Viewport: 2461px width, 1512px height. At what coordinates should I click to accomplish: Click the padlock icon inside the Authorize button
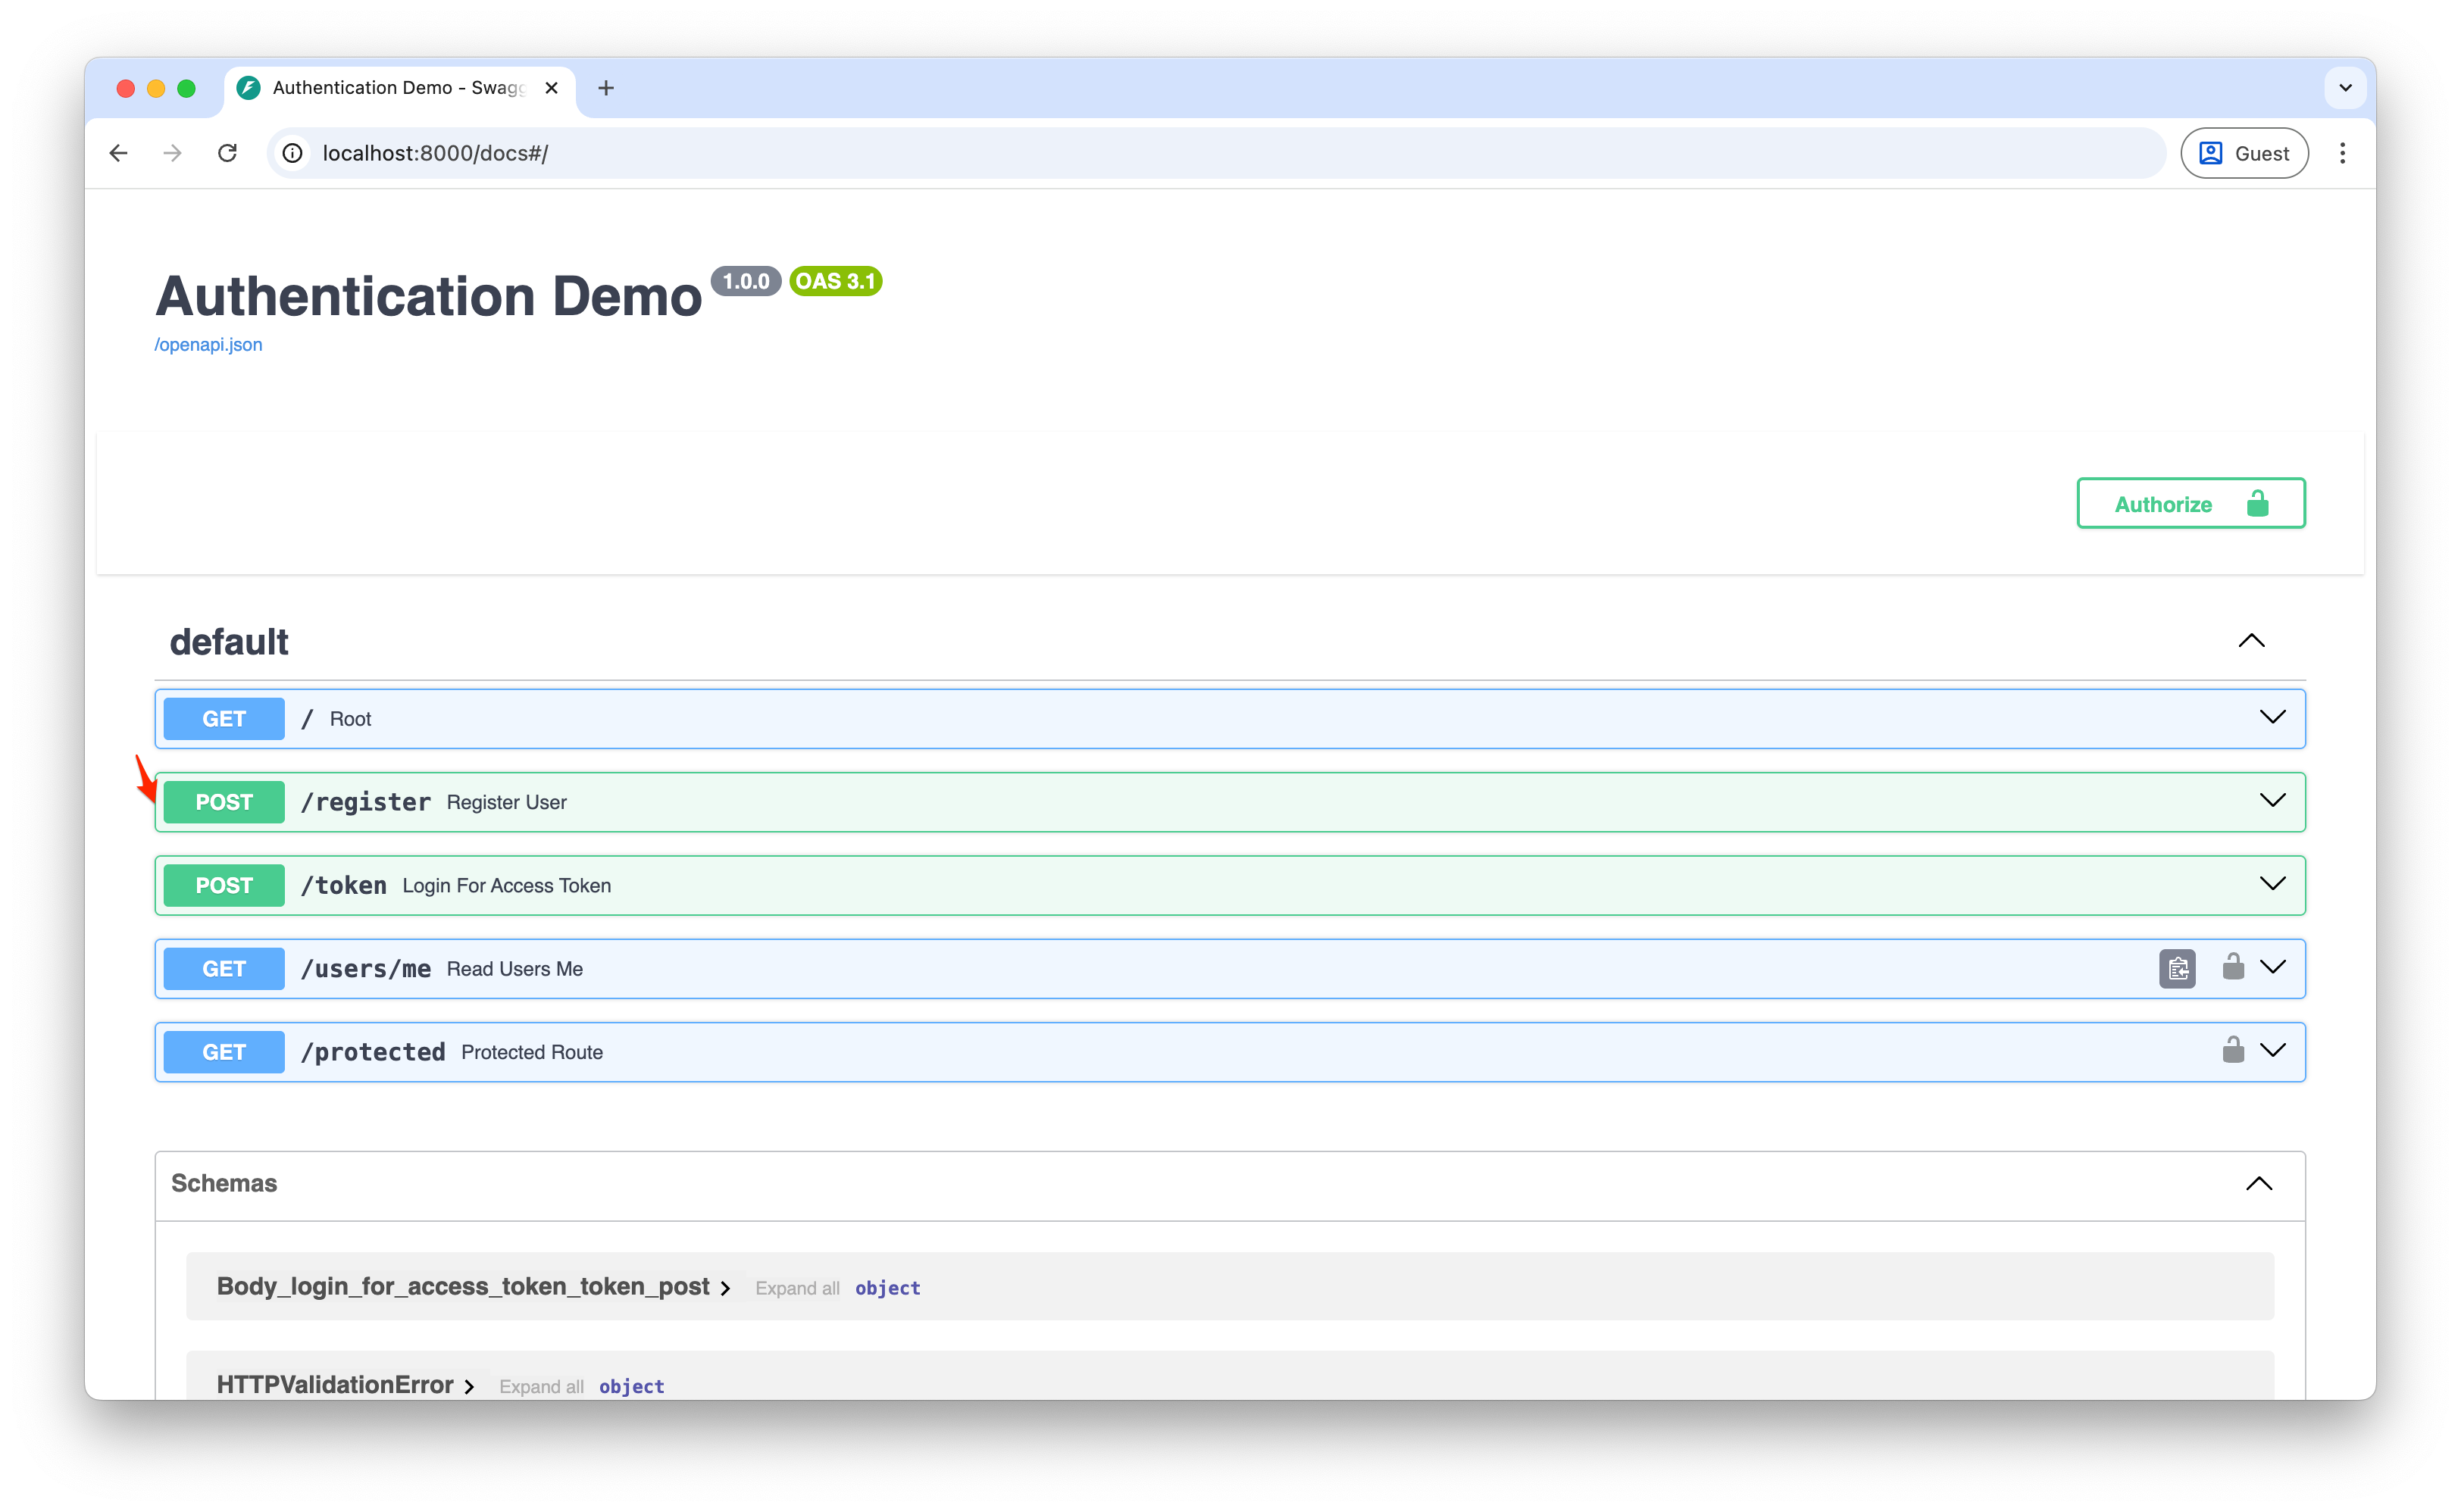(2258, 503)
